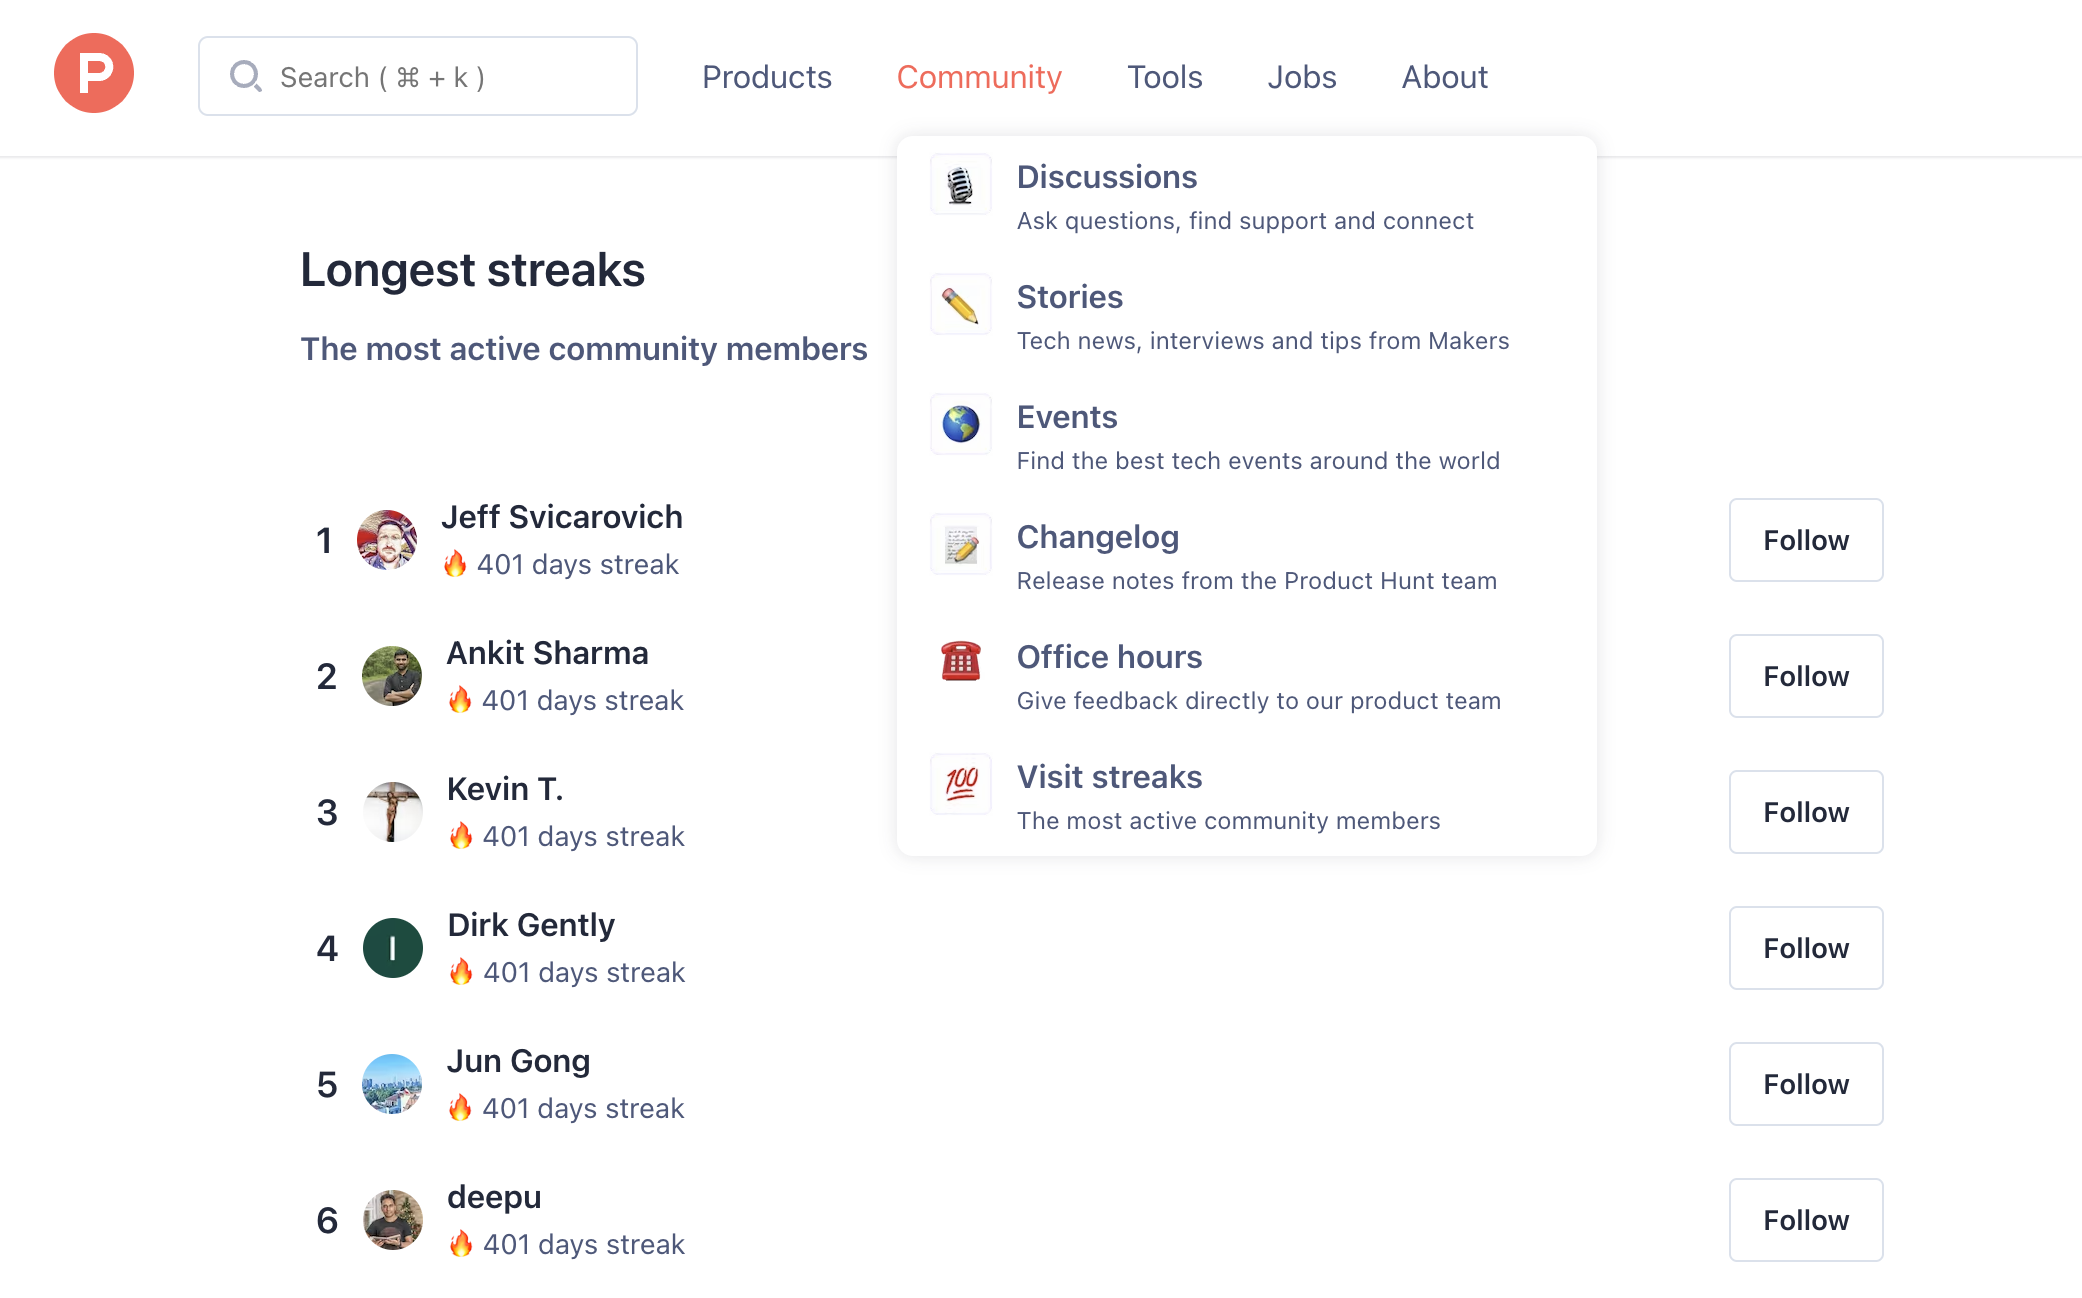This screenshot has height=1298, width=2082.
Task: Click the Stories pencil icon
Action: tap(959, 305)
